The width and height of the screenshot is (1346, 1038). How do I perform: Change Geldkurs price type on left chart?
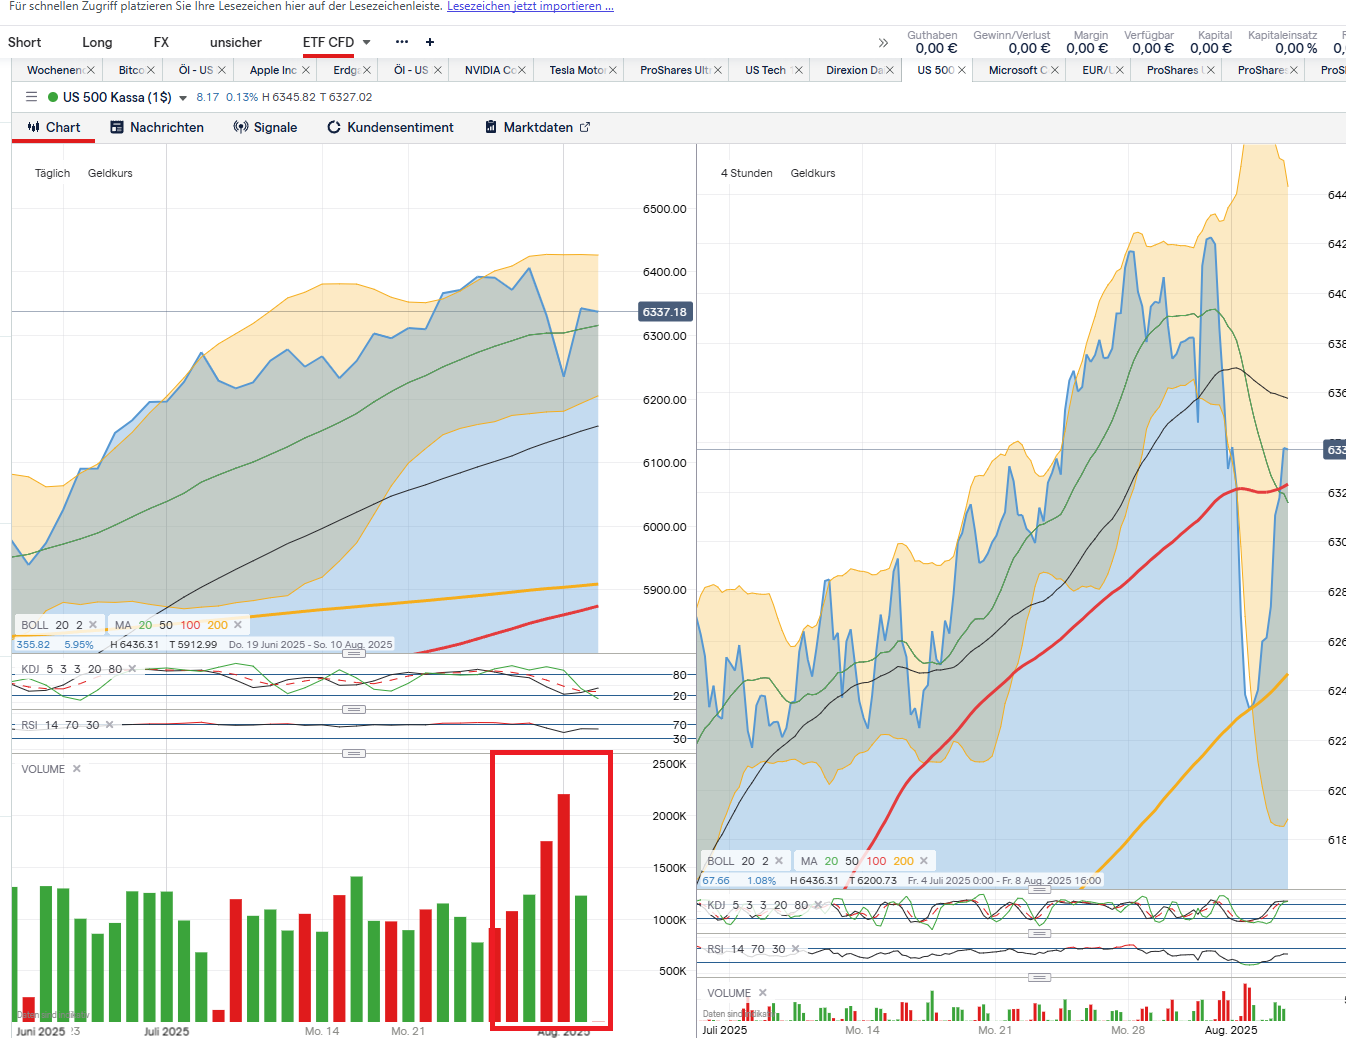tap(110, 173)
